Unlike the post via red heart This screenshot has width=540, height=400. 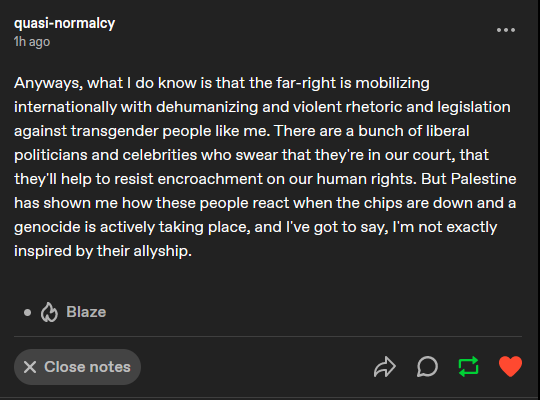tap(510, 366)
